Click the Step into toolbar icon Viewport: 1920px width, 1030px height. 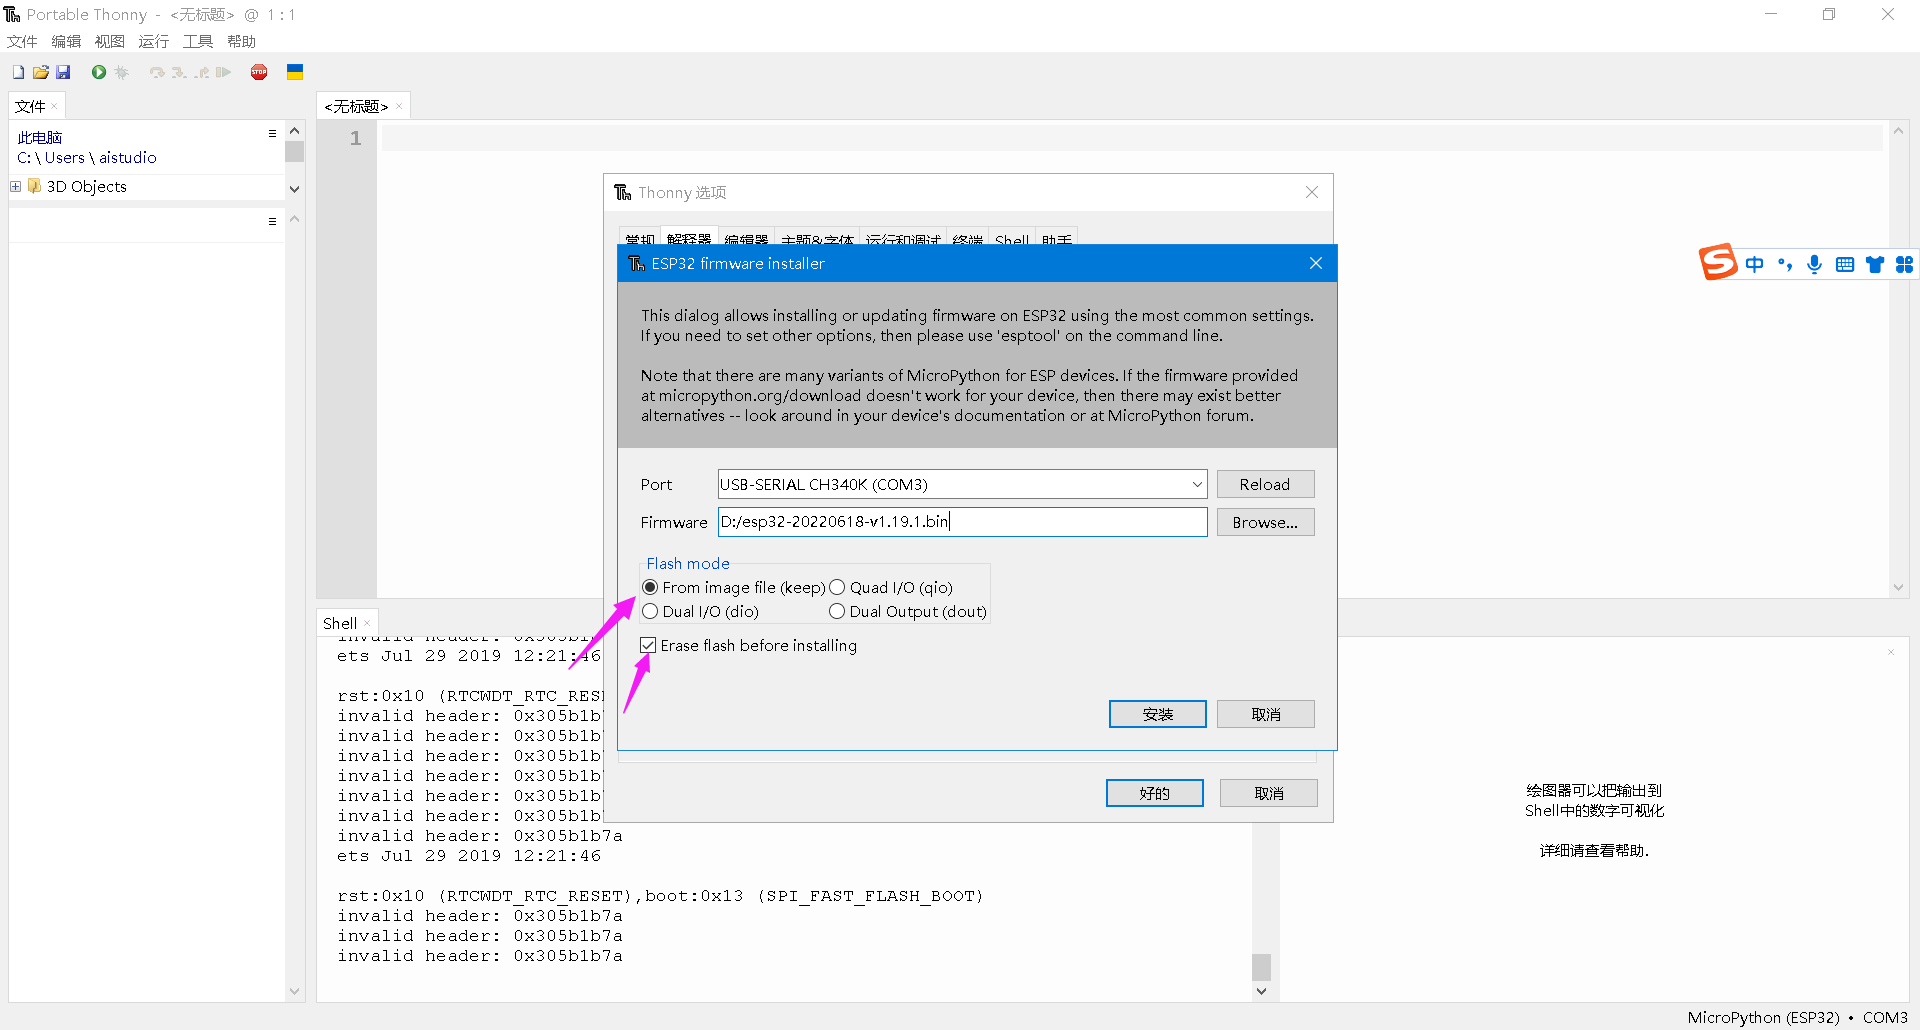coord(179,72)
